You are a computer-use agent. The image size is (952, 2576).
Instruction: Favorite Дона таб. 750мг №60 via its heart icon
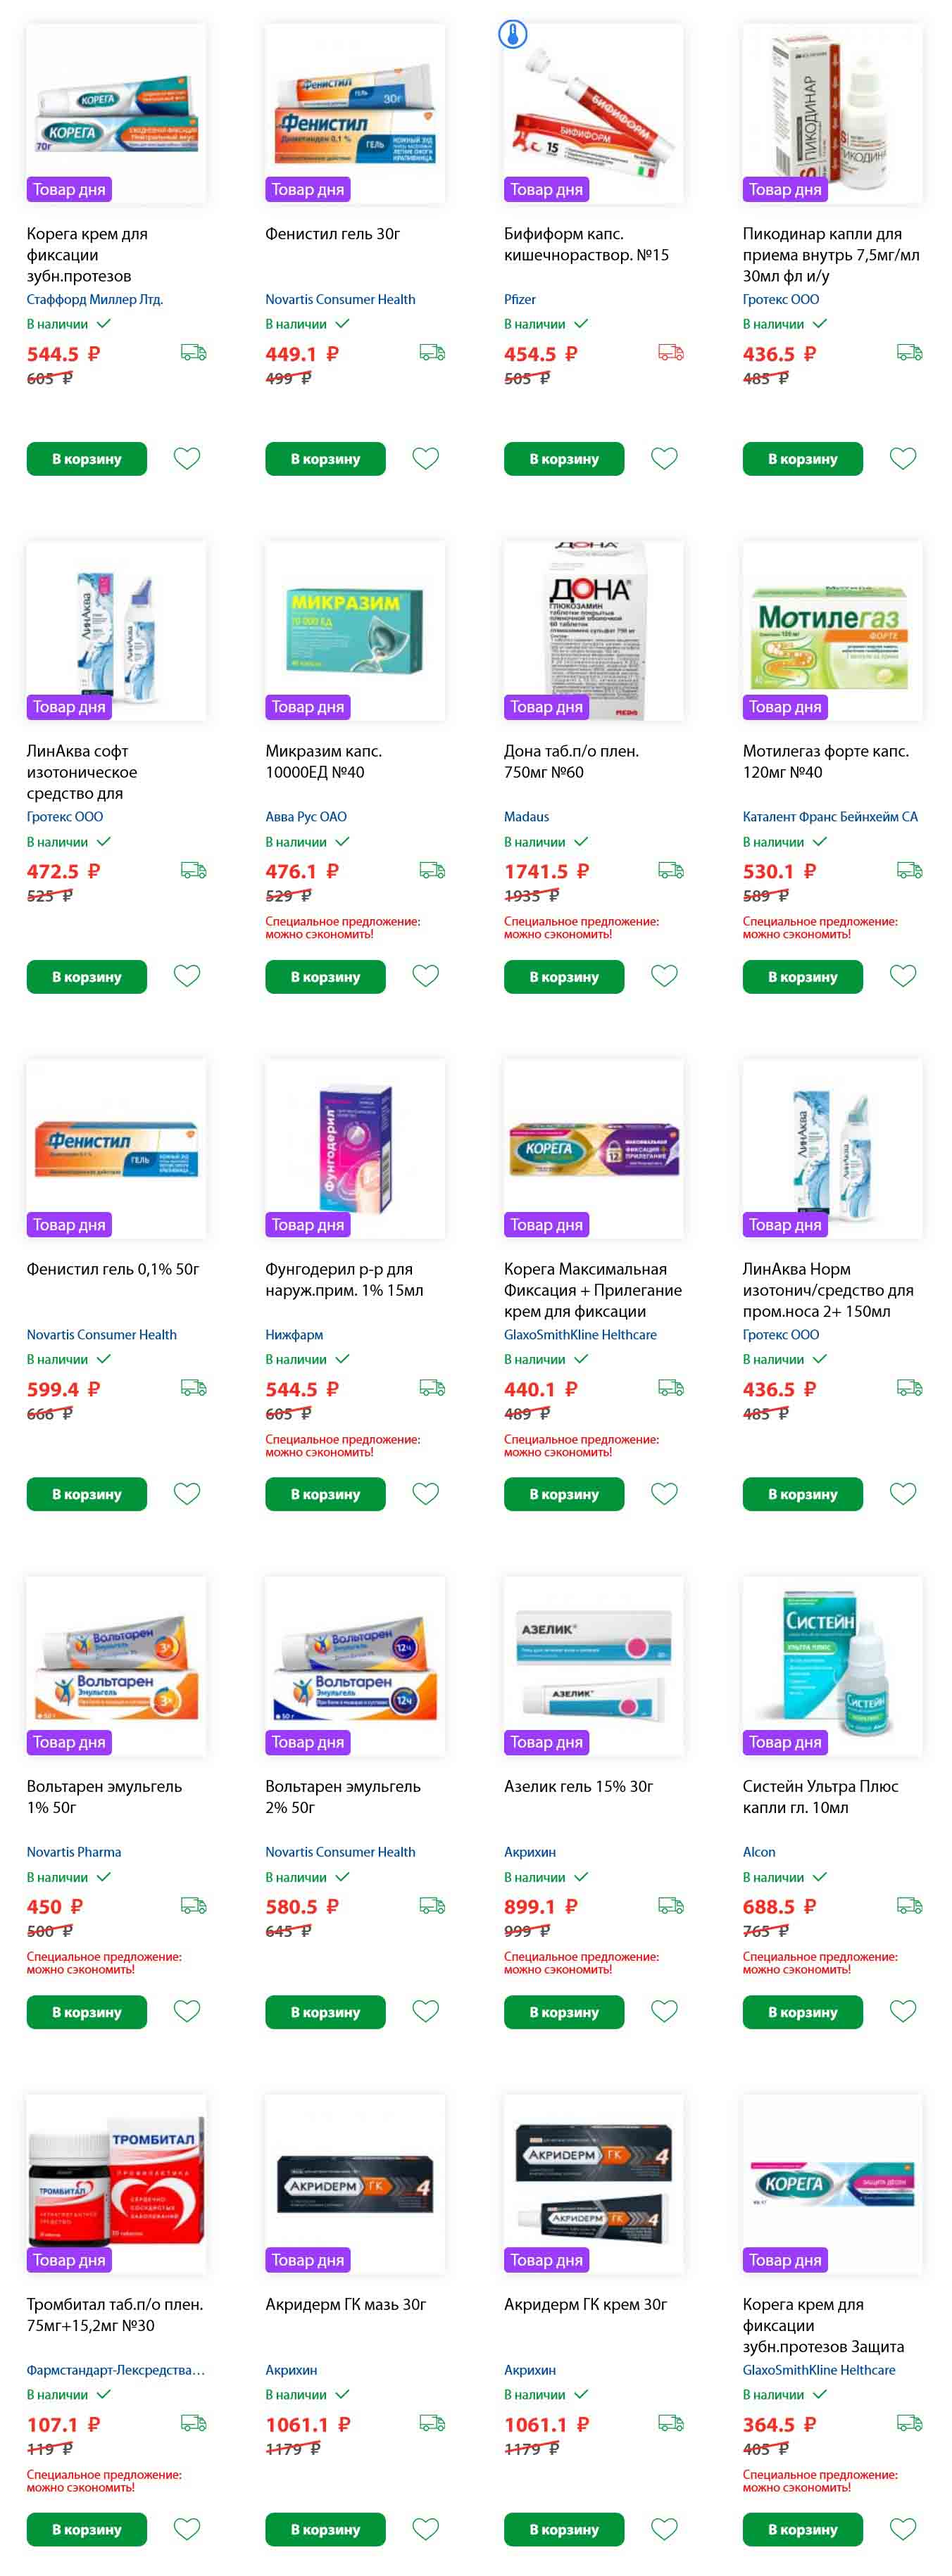pos(665,975)
